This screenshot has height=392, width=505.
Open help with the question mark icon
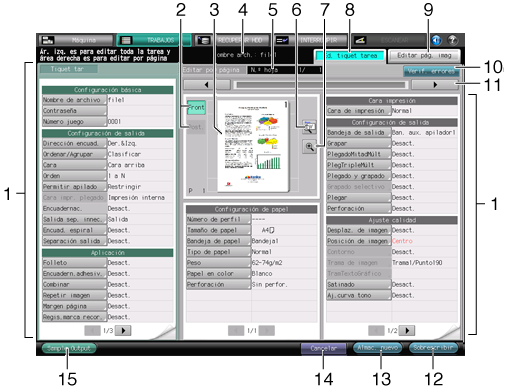(452, 40)
